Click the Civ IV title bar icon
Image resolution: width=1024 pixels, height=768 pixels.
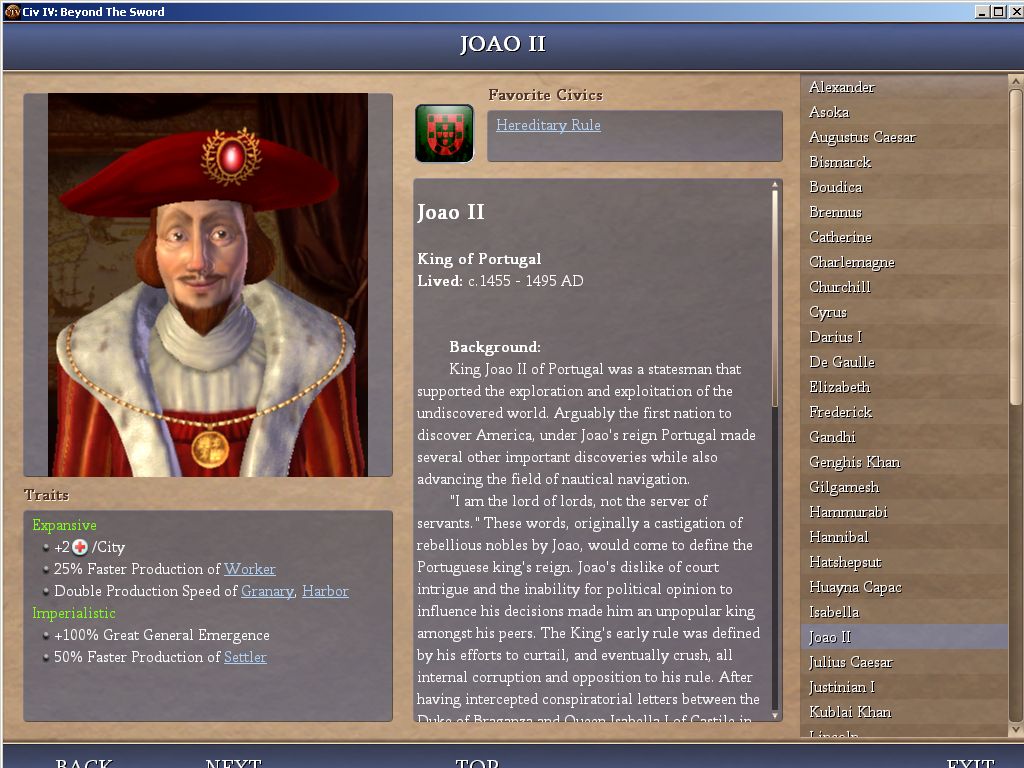click(12, 11)
